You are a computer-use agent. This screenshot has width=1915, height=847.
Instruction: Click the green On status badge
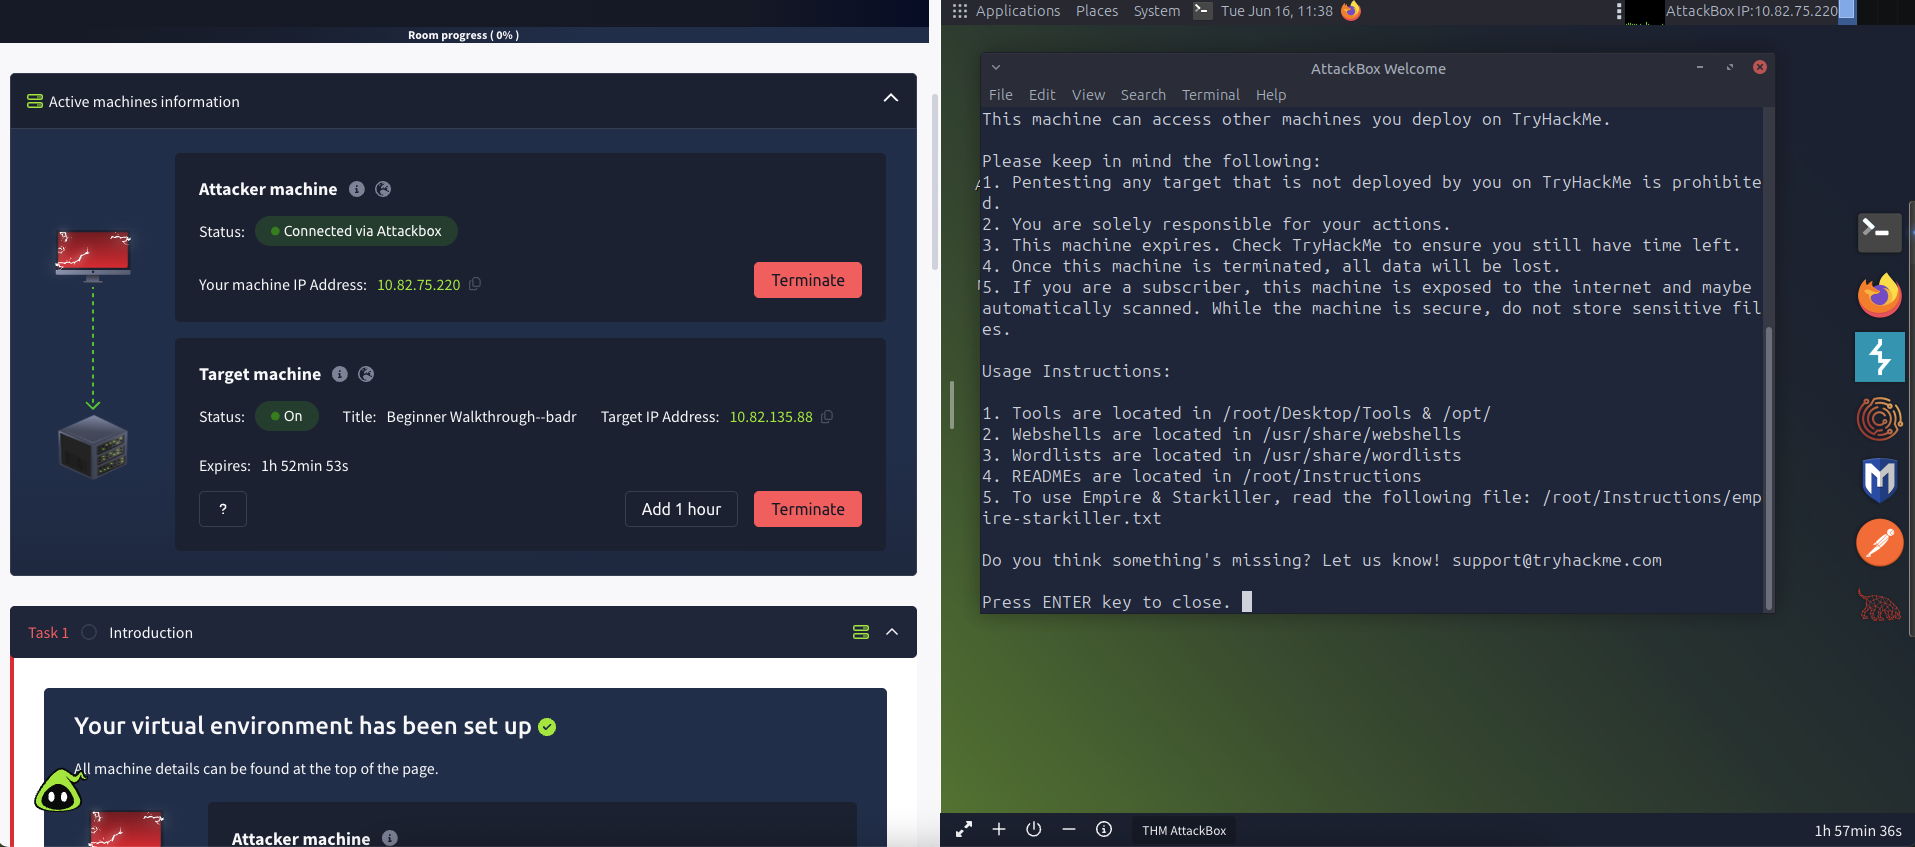tap(287, 416)
